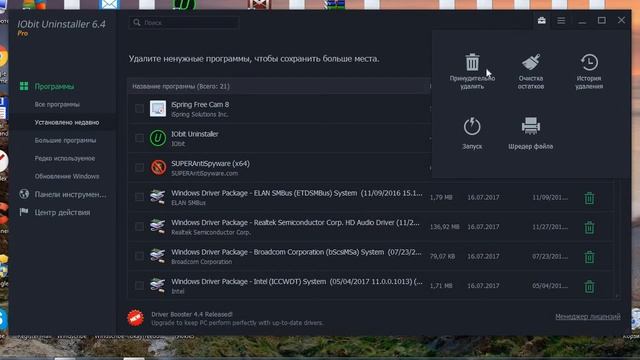Image resolution: width=640 pixels, height=360 pixels.
Task: Delete the Broadcom bScsMSa driver via trash icon
Action: [589, 257]
